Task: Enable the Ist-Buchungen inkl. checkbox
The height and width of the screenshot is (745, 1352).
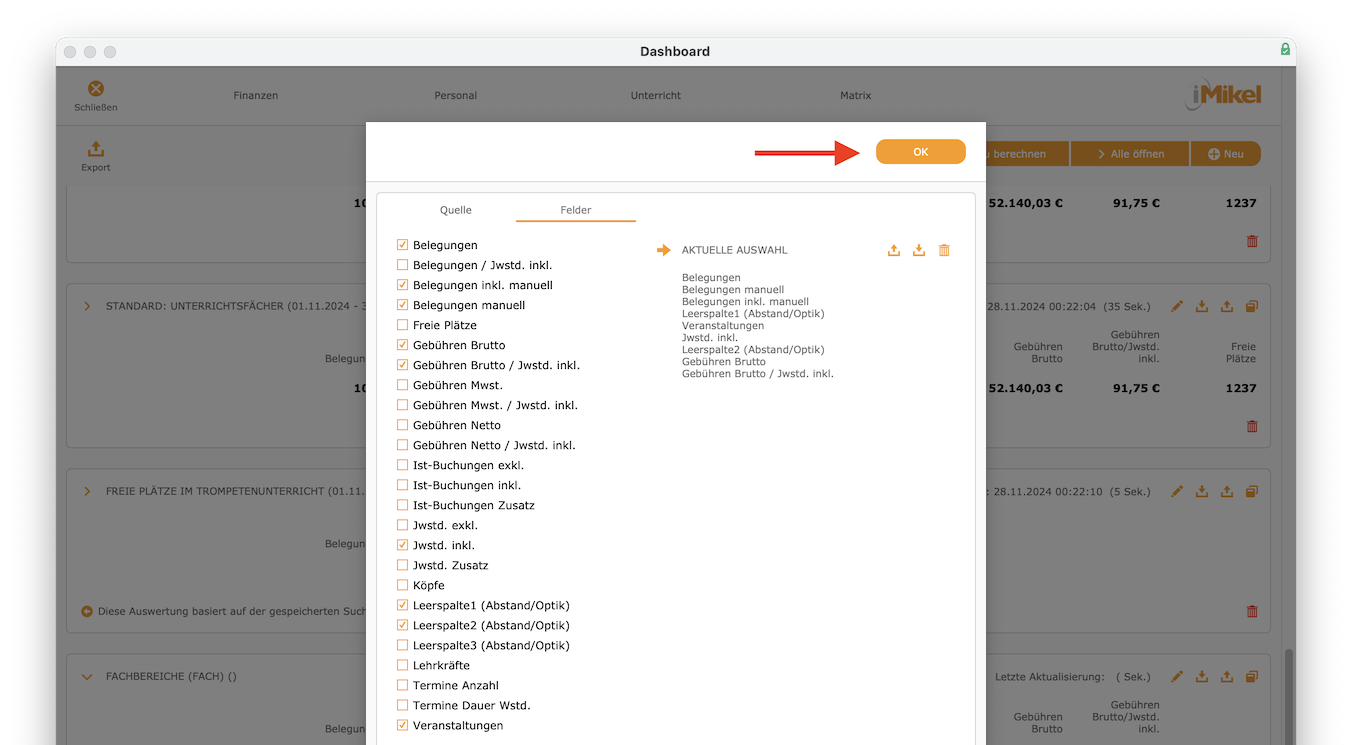Action: (402, 485)
